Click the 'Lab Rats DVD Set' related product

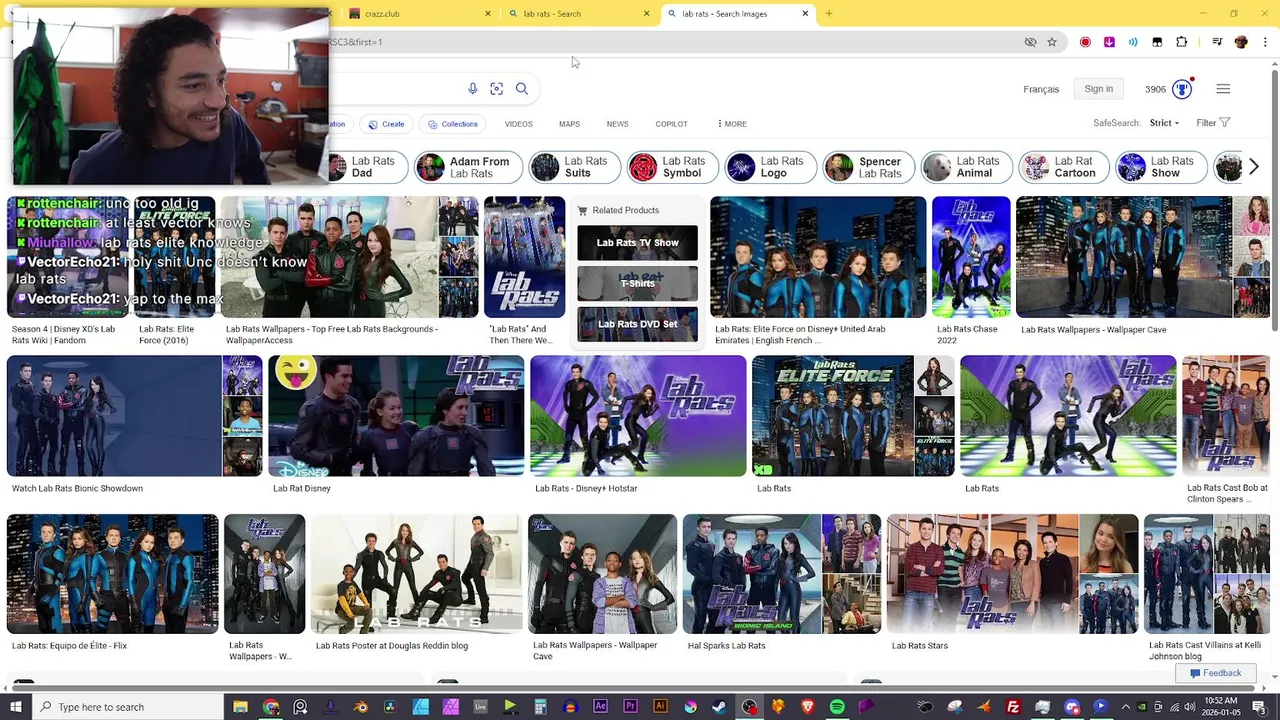click(x=637, y=324)
